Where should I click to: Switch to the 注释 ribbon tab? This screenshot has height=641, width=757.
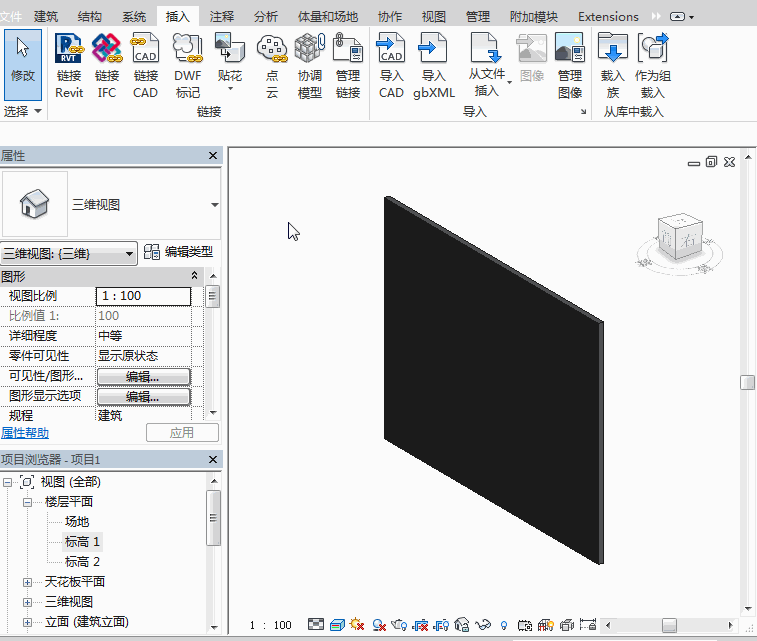(222, 17)
